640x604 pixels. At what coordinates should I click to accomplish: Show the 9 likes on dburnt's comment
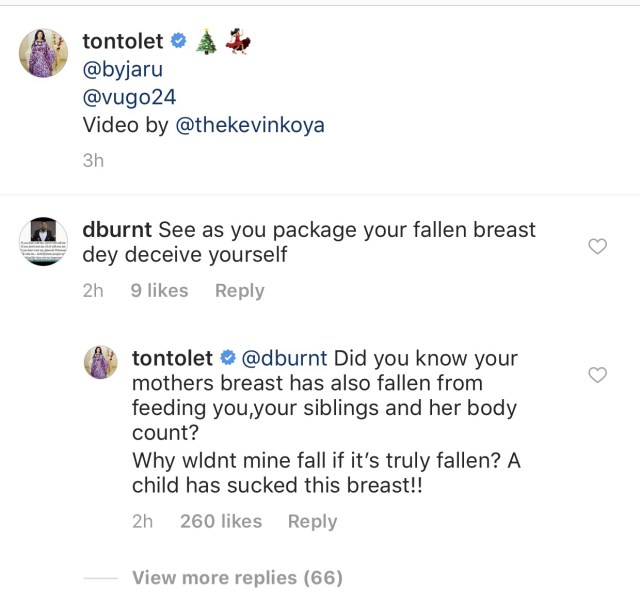(x=159, y=291)
